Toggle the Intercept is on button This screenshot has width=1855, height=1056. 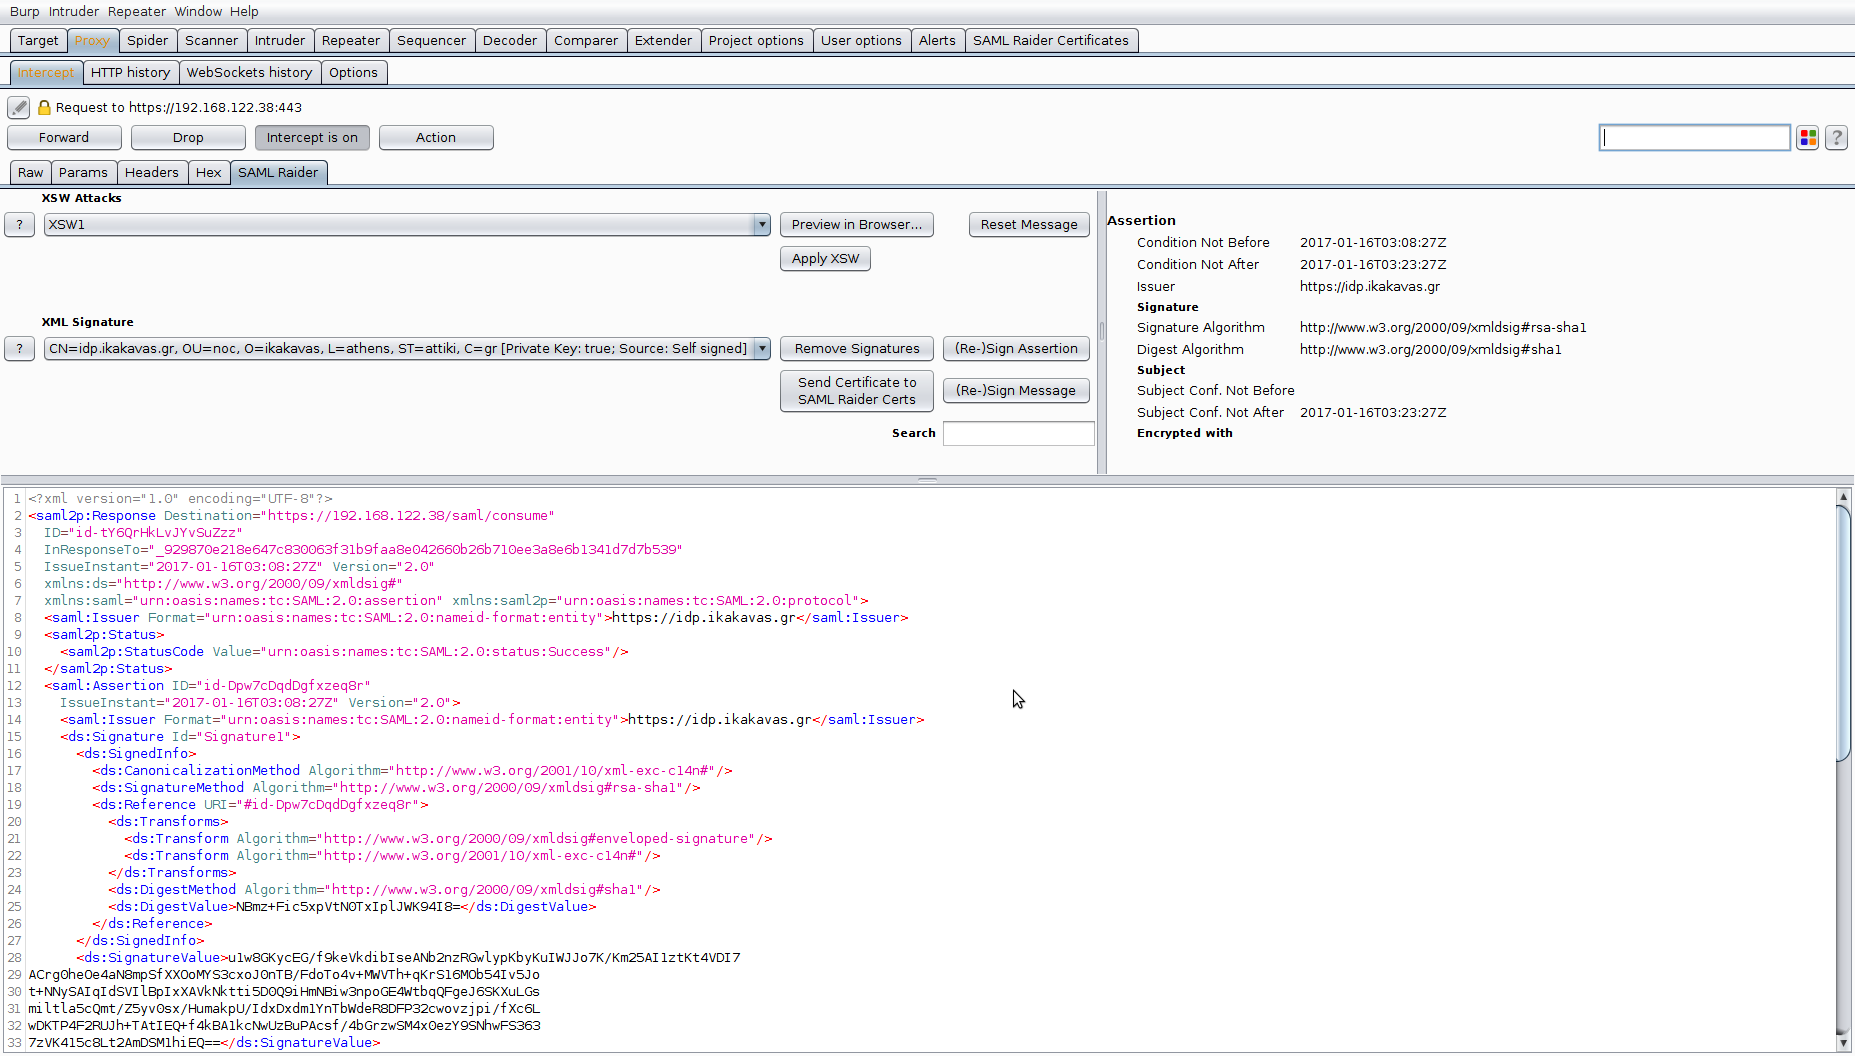point(312,138)
